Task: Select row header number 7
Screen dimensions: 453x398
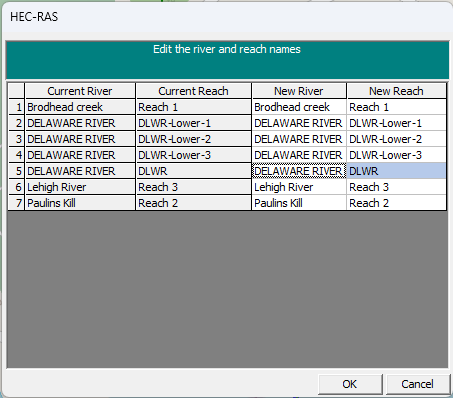Action: click(16, 203)
